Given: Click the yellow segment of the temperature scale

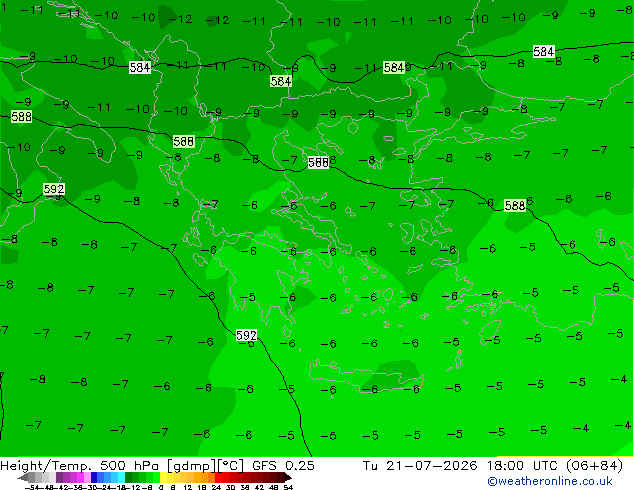Looking at the screenshot, I should [164, 477].
